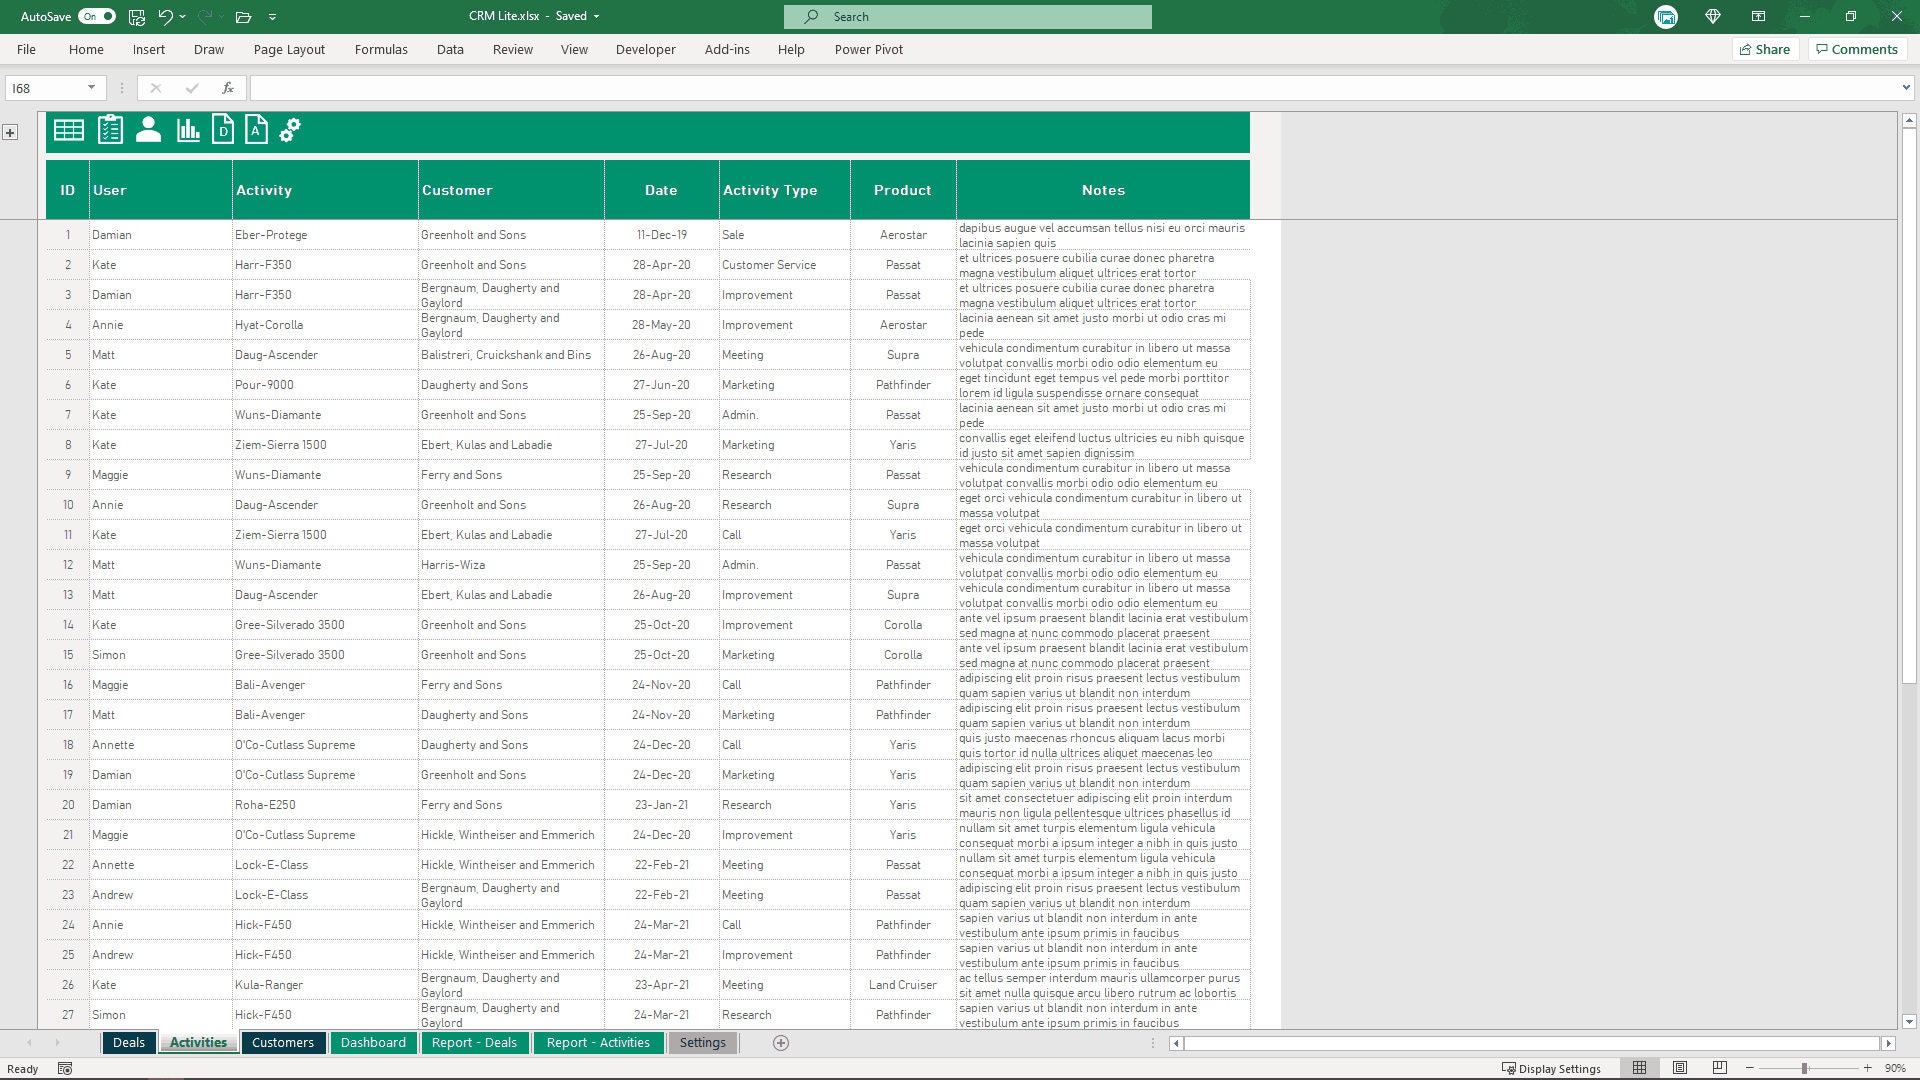
Task: Open the Power Pivot tab
Action: [x=868, y=49]
